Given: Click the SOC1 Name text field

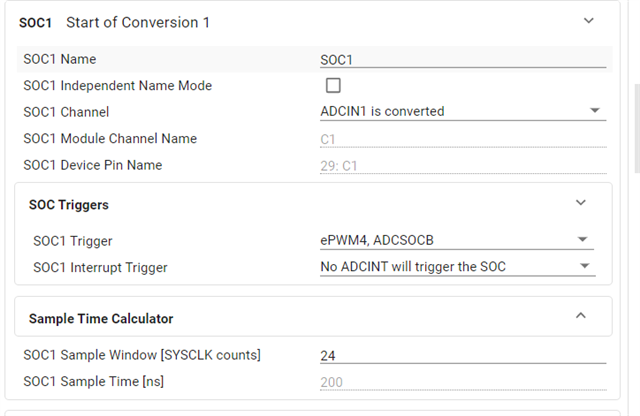Looking at the screenshot, I should 463,59.
